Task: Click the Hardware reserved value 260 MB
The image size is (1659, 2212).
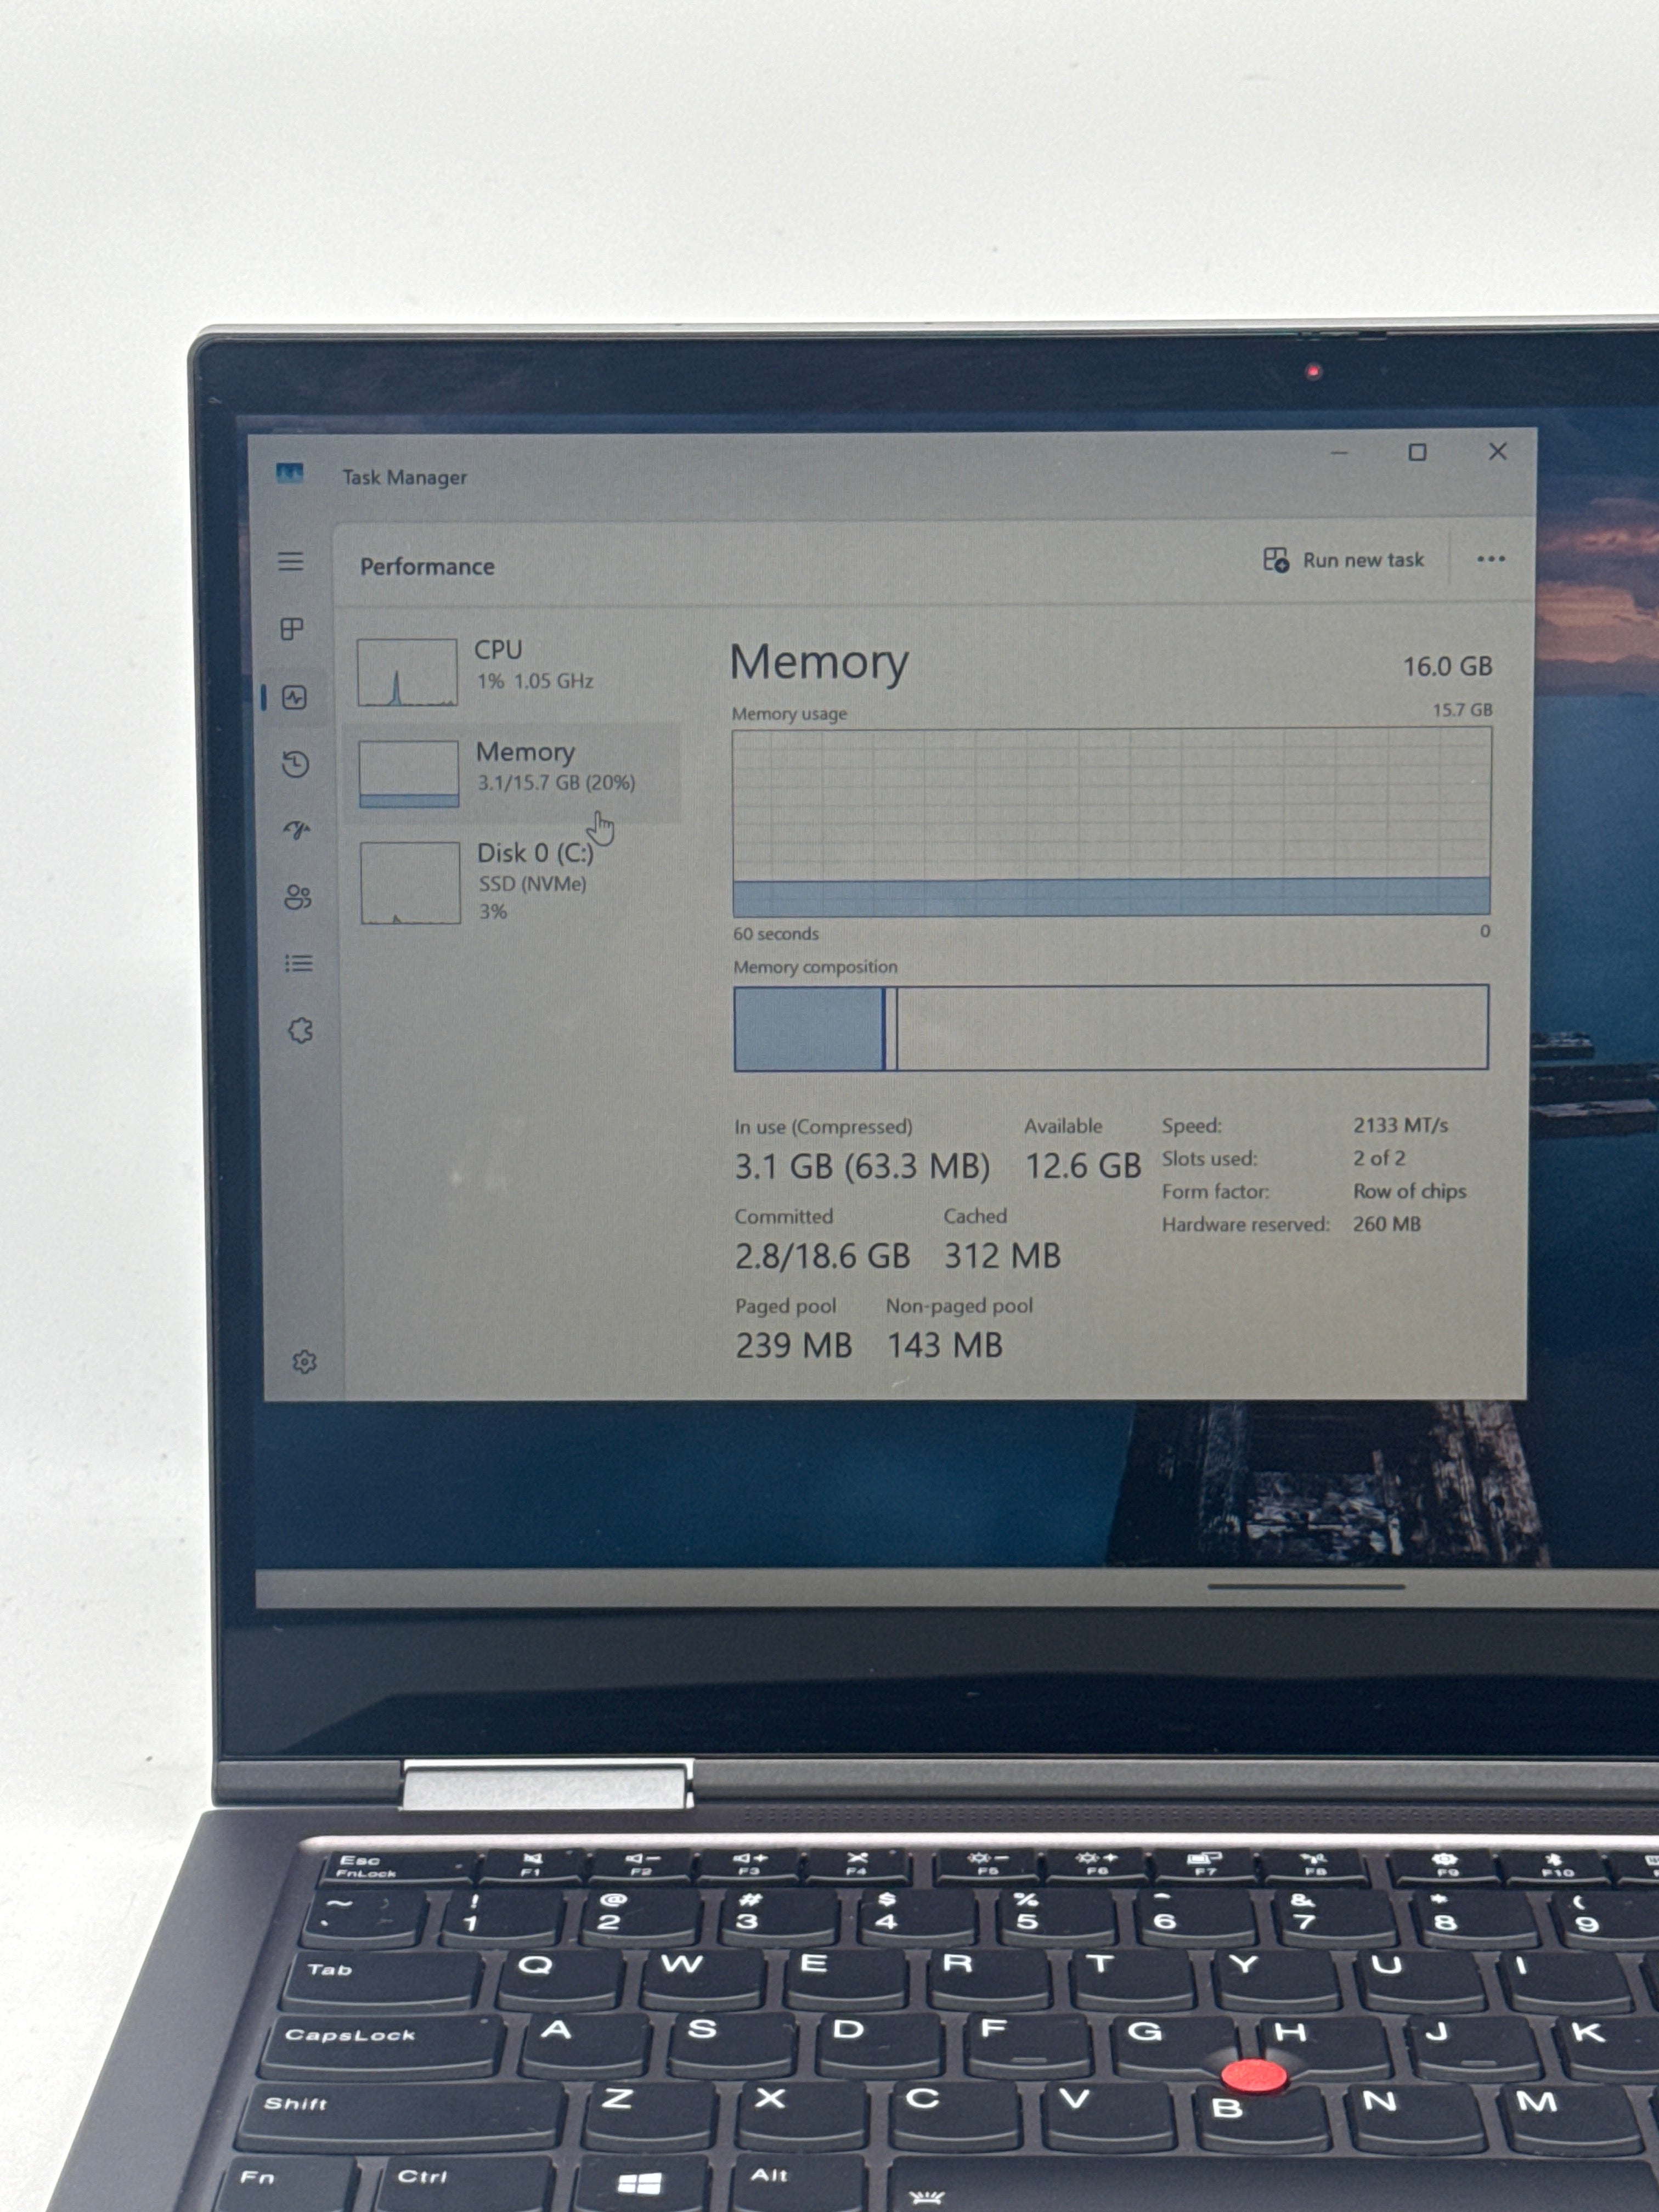Action: click(1386, 1224)
